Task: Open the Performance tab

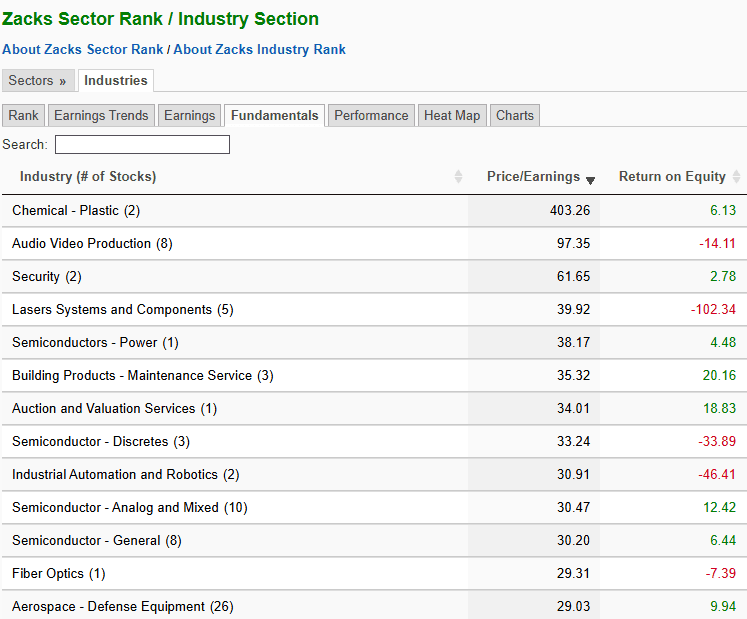Action: tap(371, 115)
